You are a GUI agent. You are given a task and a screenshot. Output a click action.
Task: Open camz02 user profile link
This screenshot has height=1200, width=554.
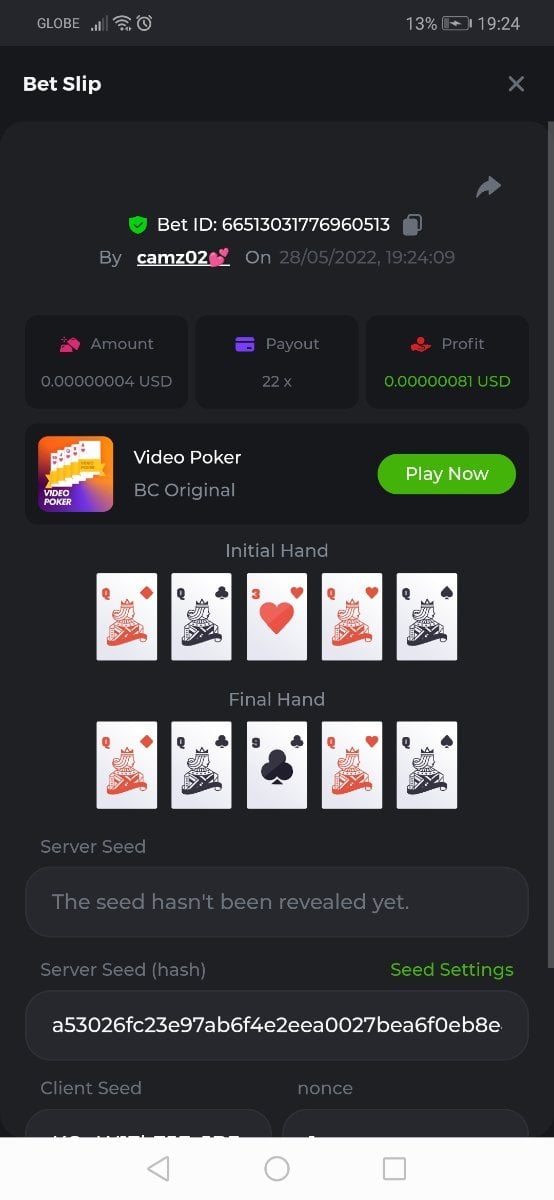(183, 257)
